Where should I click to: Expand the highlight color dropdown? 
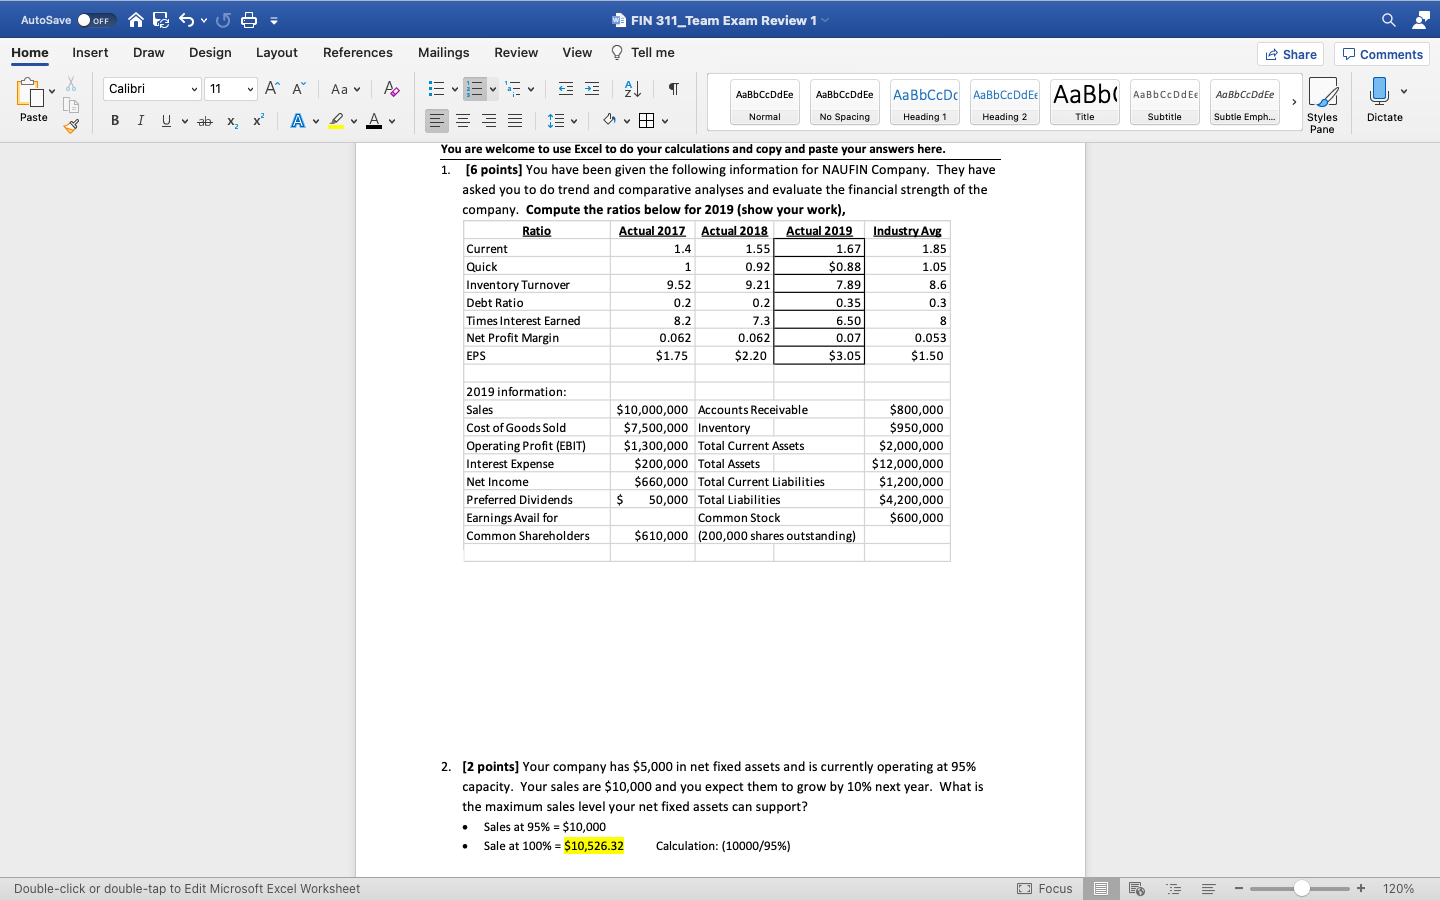pyautogui.click(x=352, y=120)
